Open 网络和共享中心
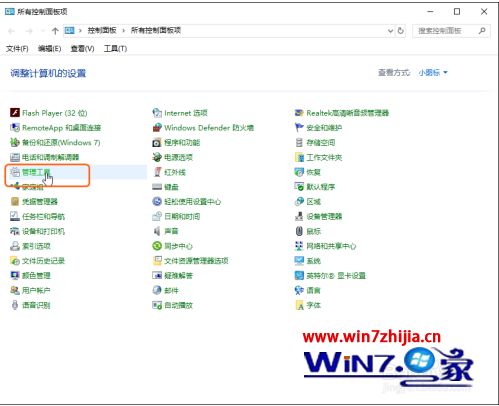Image resolution: width=499 pixels, height=406 pixels. coord(325,246)
